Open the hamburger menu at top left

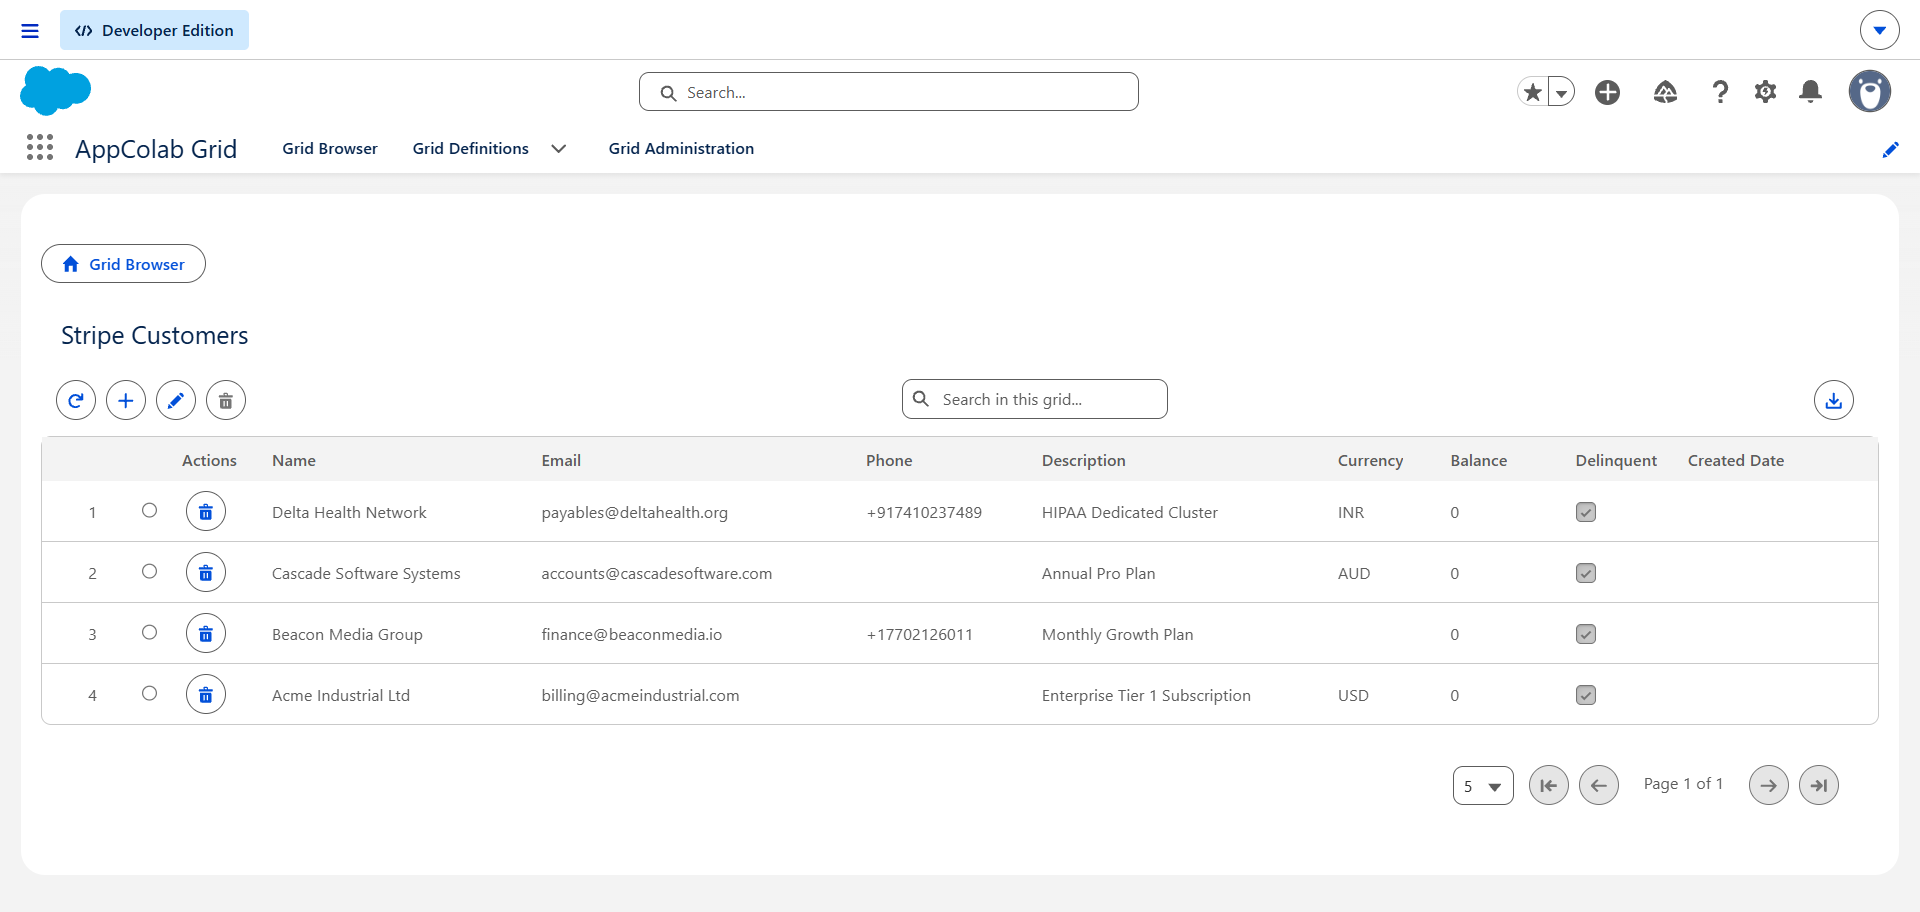click(30, 31)
